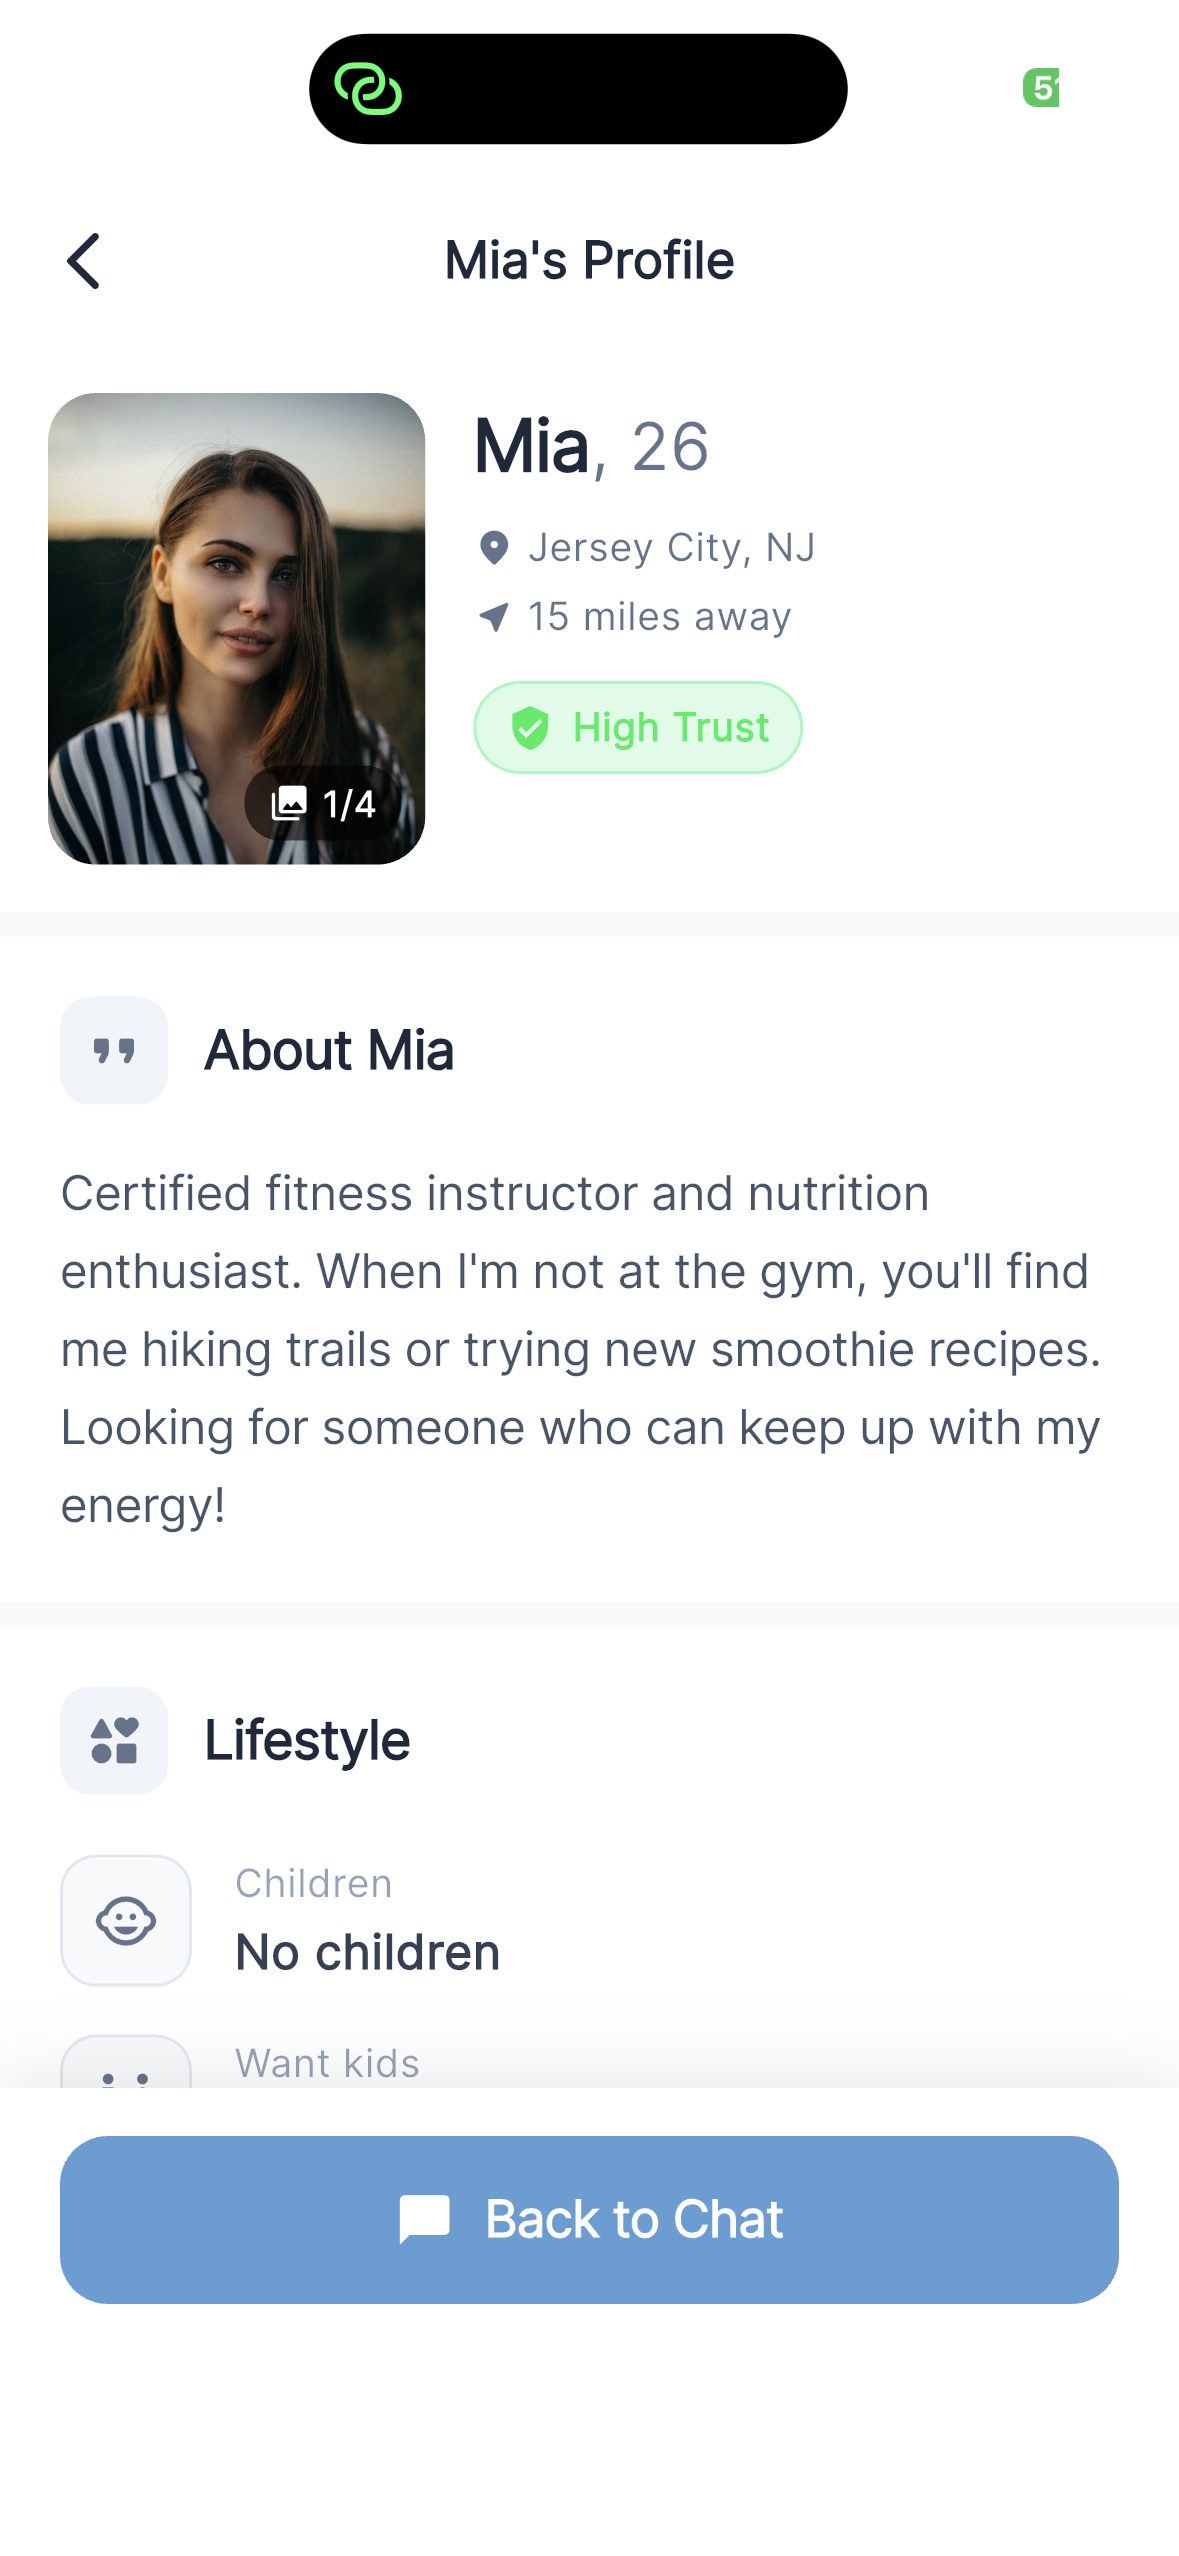Tap the baby face Children icon

(126, 1920)
